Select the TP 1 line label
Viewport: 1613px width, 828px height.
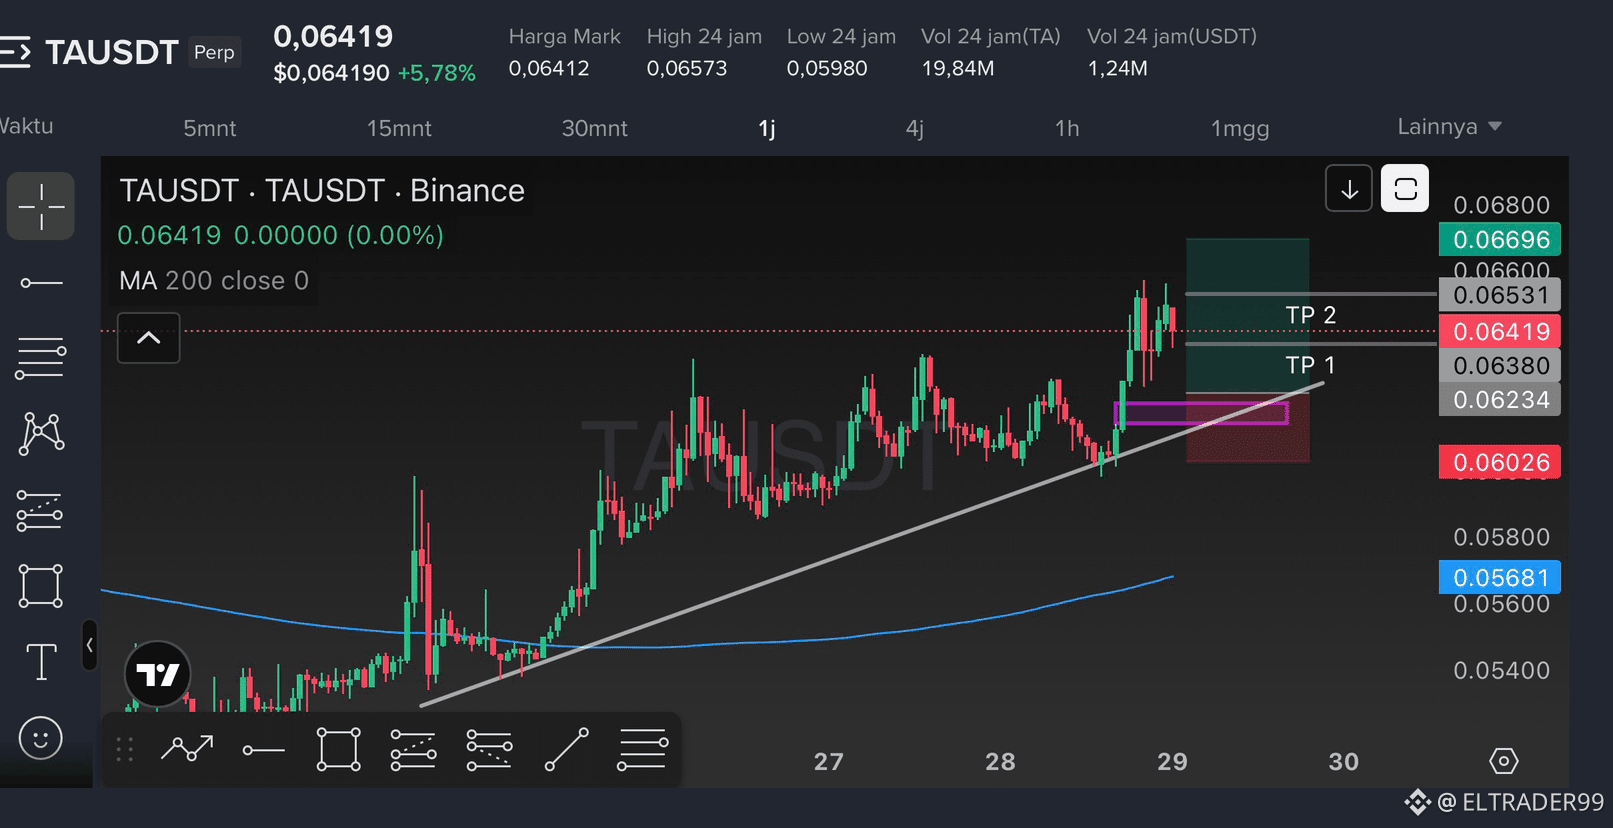click(1310, 365)
